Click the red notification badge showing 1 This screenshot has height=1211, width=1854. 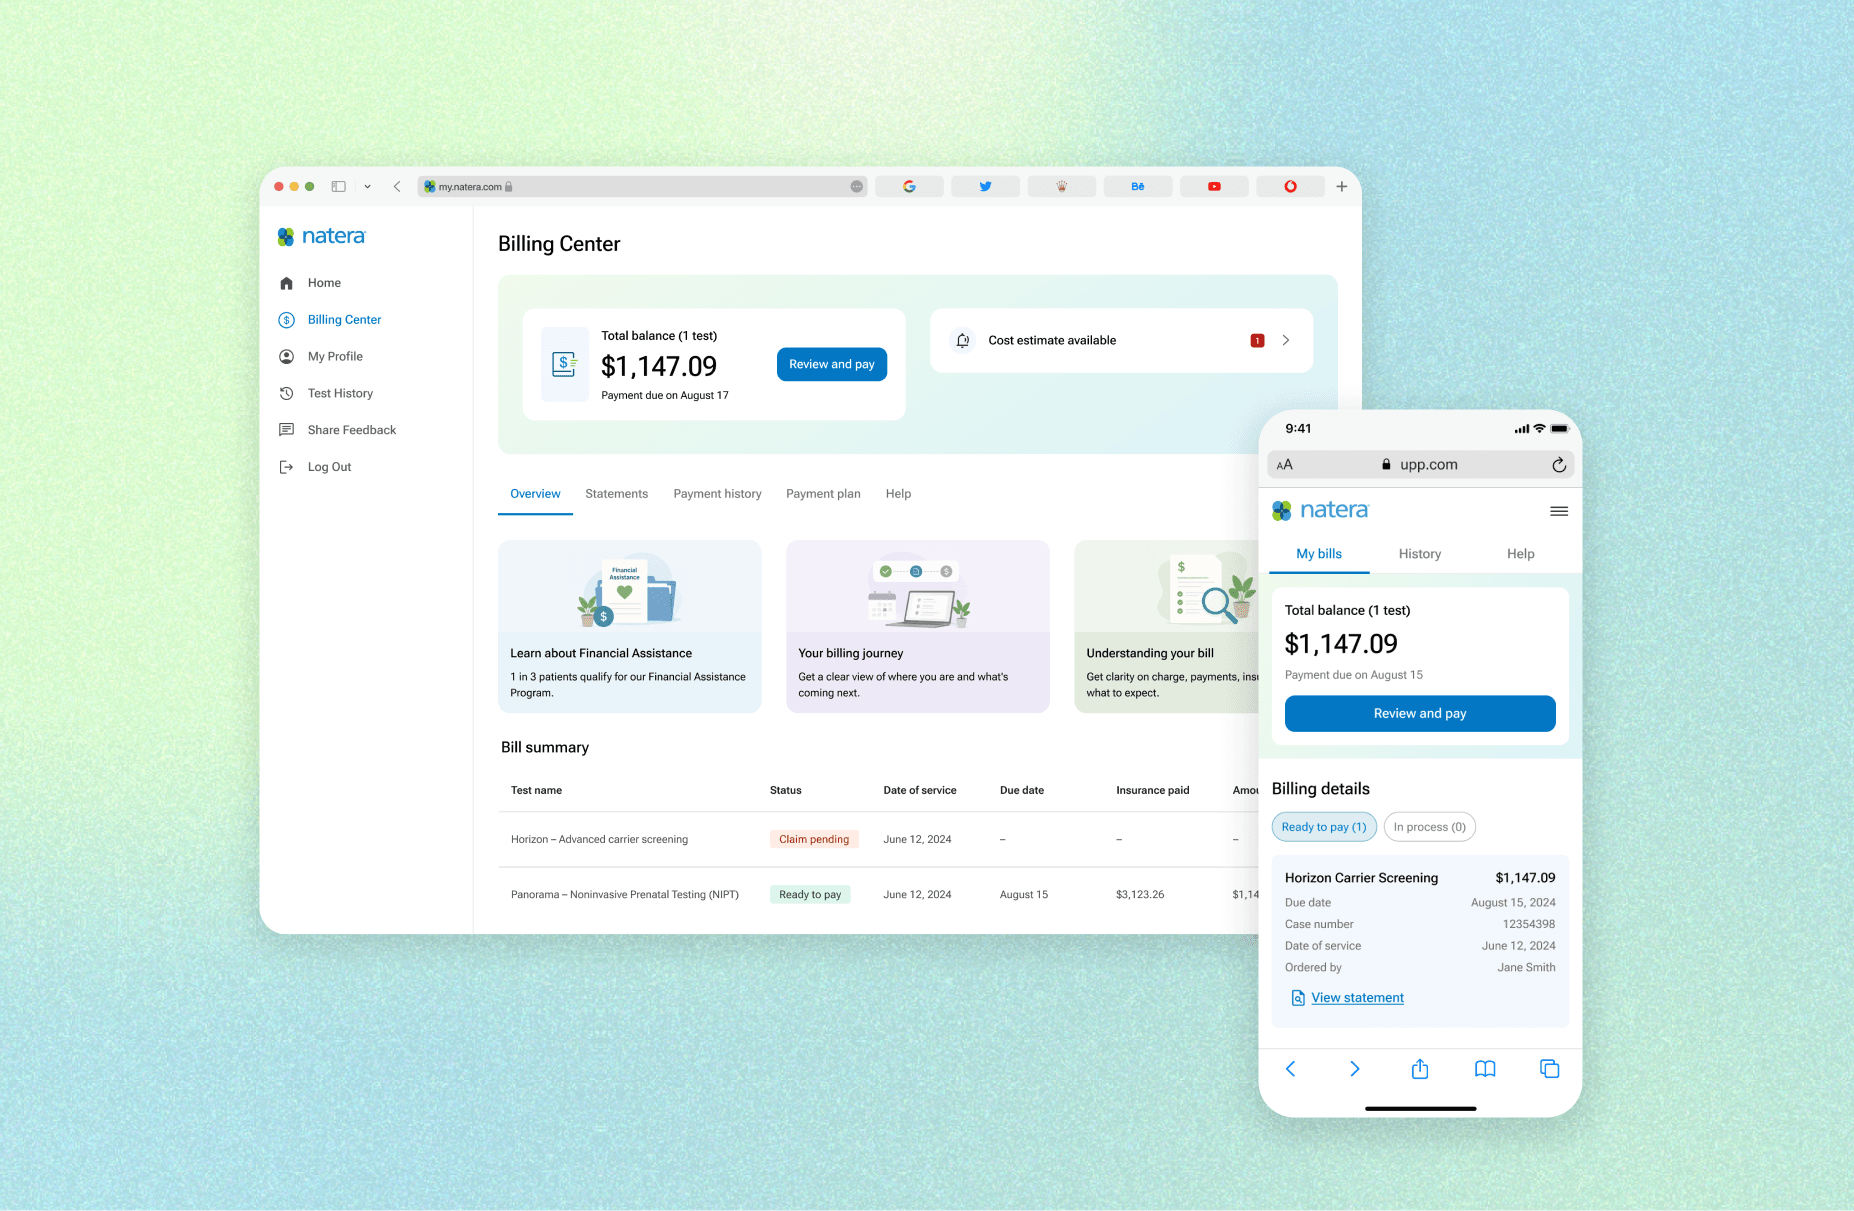coord(1257,341)
